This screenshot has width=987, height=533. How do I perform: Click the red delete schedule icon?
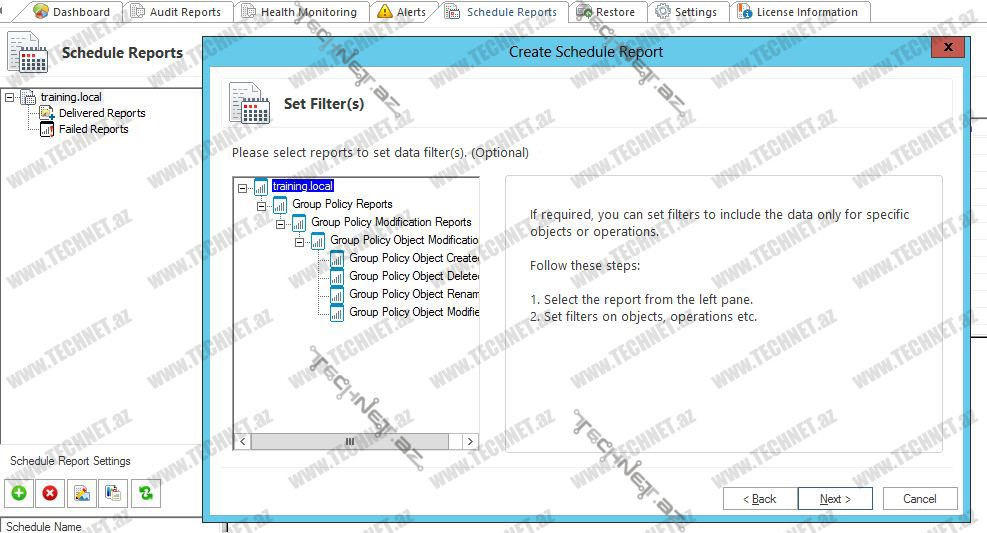(50, 492)
